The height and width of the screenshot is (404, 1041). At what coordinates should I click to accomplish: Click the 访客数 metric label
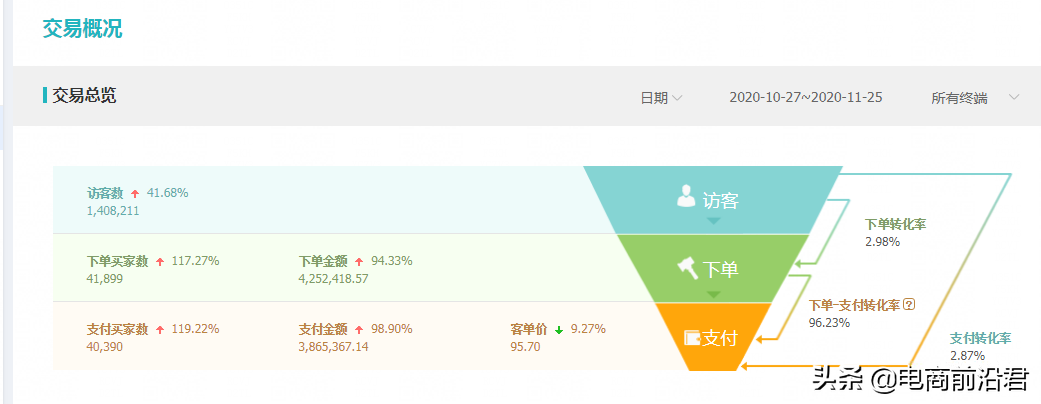(105, 193)
